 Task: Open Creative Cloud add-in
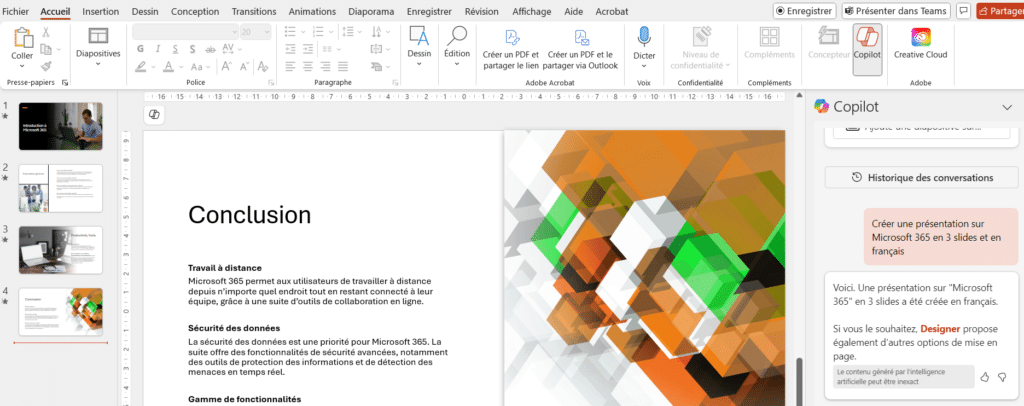[x=920, y=42]
